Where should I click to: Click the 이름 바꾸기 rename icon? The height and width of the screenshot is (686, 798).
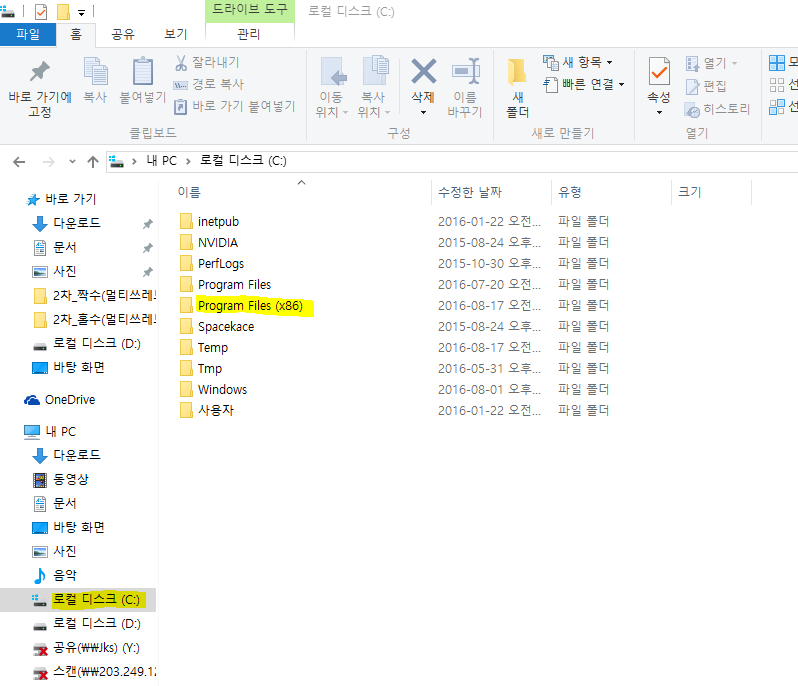465,72
